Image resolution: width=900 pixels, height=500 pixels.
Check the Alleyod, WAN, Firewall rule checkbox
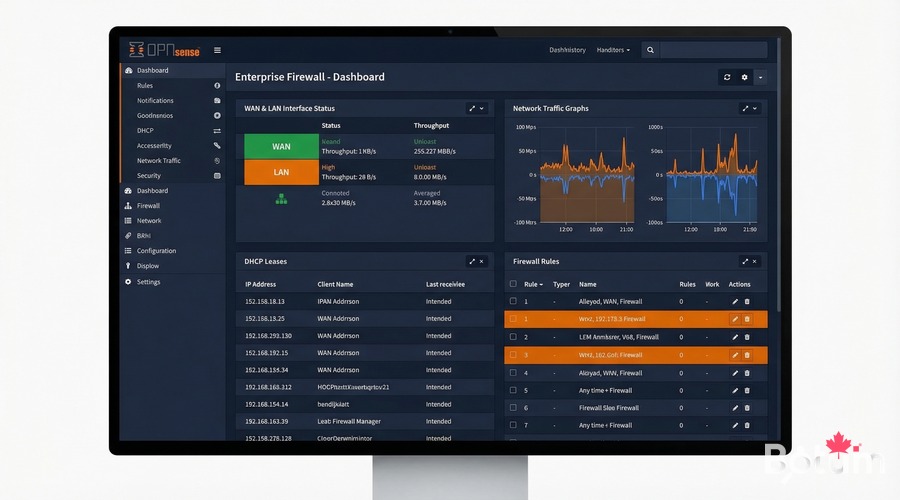pos(513,301)
